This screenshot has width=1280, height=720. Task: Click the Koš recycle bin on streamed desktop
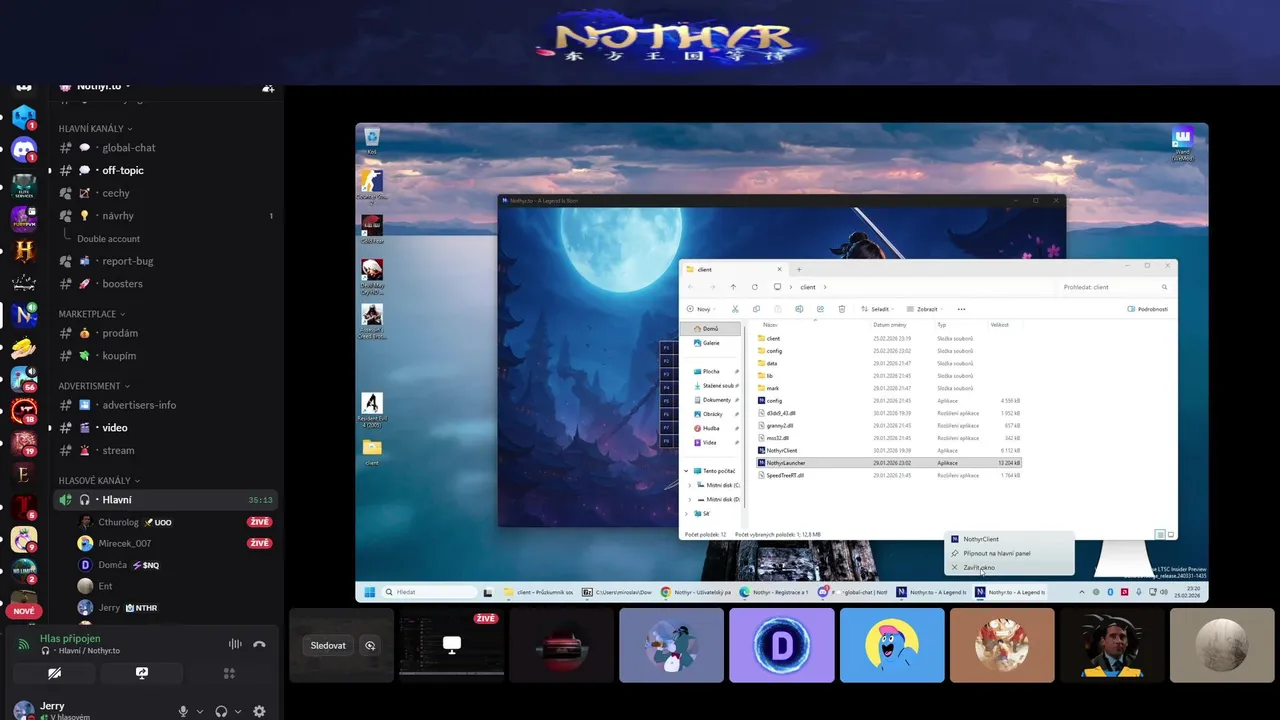(372, 139)
